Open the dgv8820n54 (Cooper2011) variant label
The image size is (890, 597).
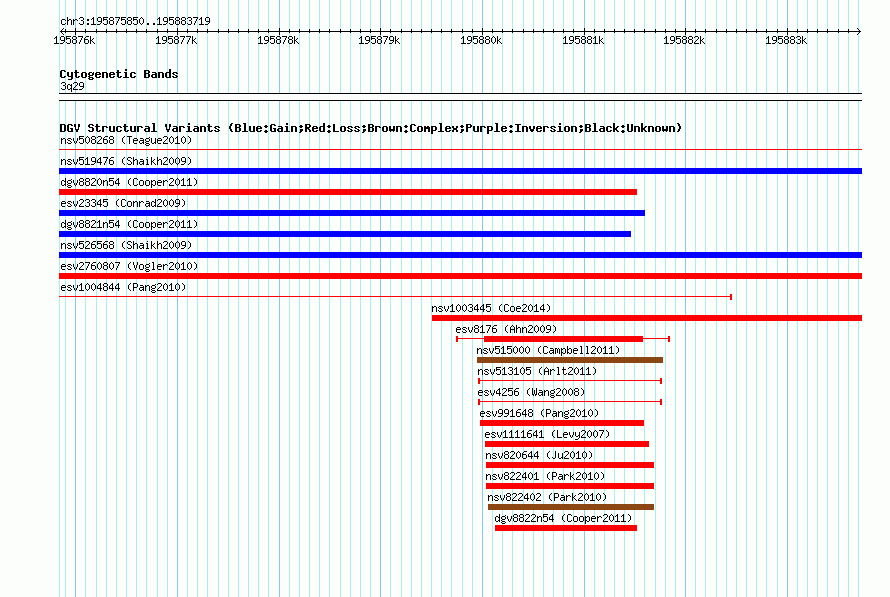tap(129, 182)
